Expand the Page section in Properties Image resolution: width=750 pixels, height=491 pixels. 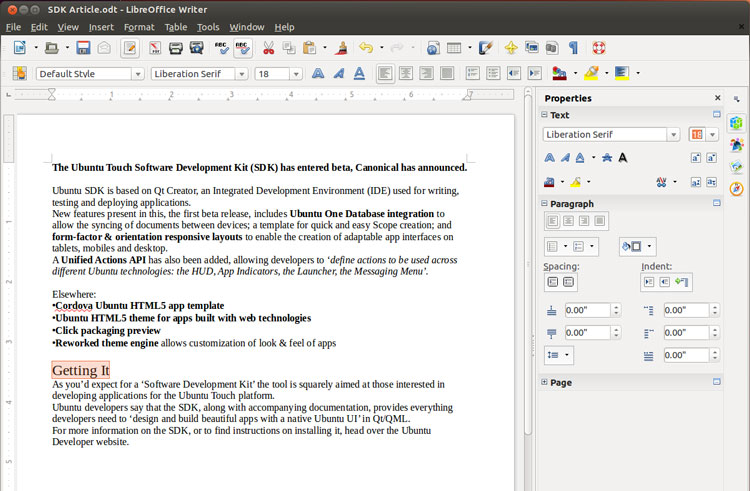tap(544, 382)
